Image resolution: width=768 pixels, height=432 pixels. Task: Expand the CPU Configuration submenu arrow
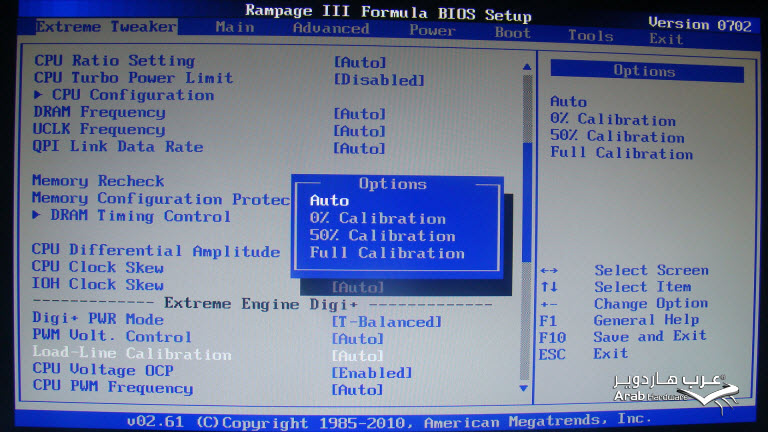[38, 95]
